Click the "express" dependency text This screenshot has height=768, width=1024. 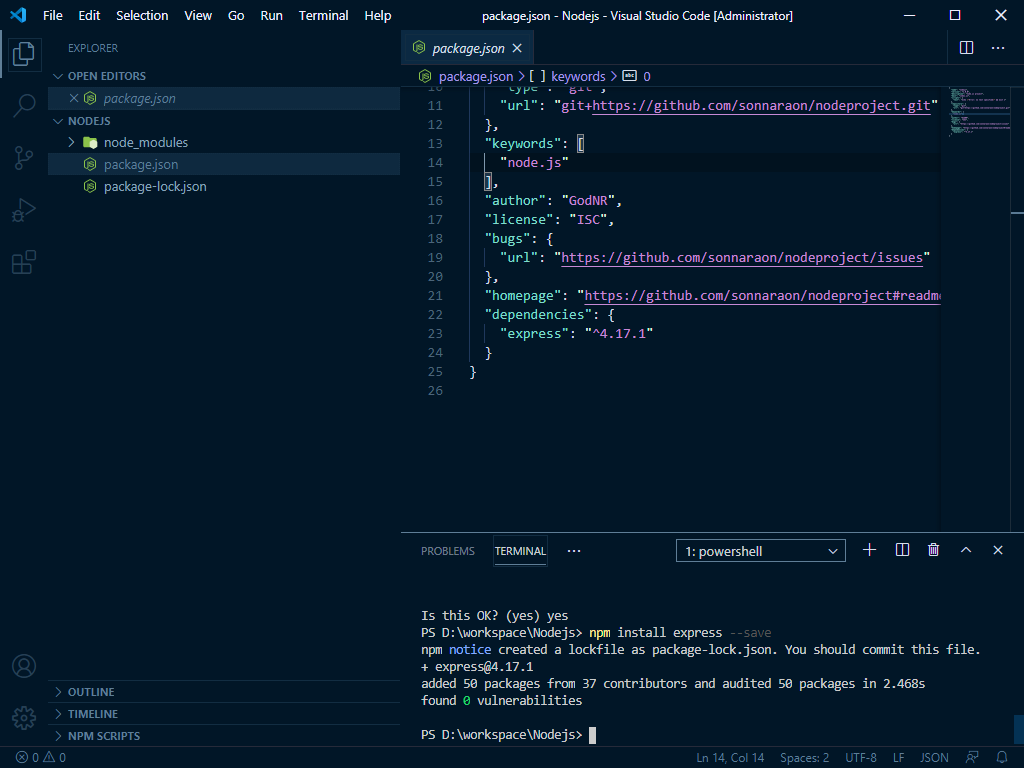point(534,334)
